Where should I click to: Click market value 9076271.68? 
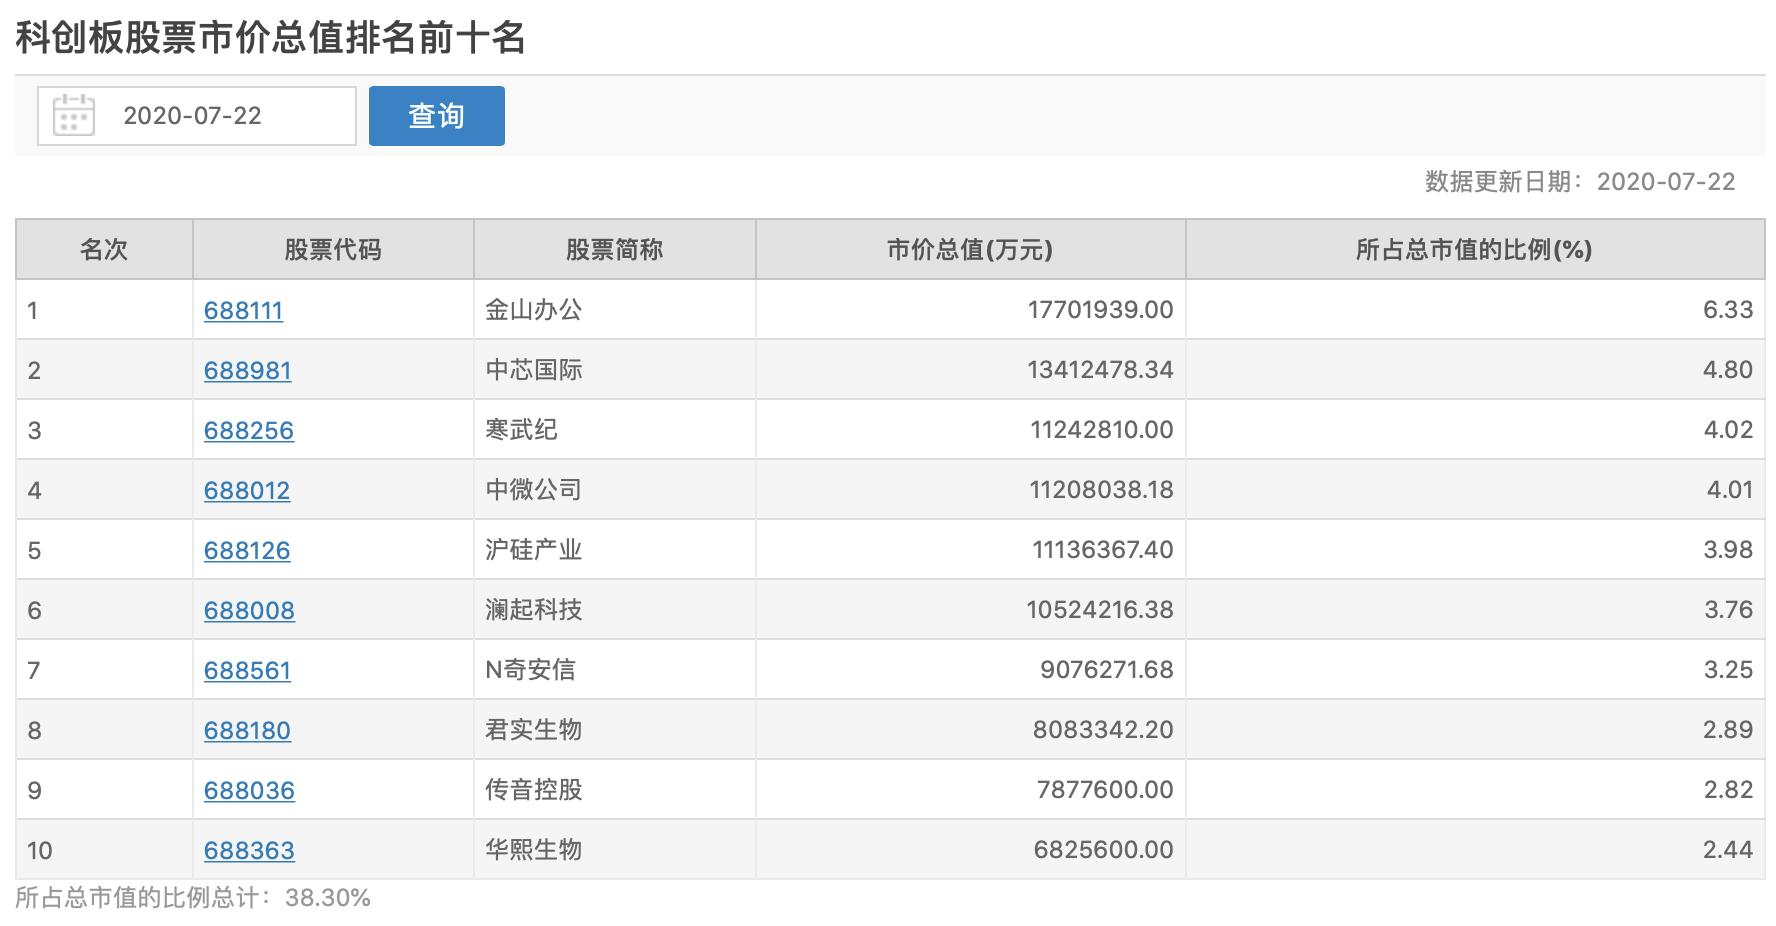[x=1107, y=670]
